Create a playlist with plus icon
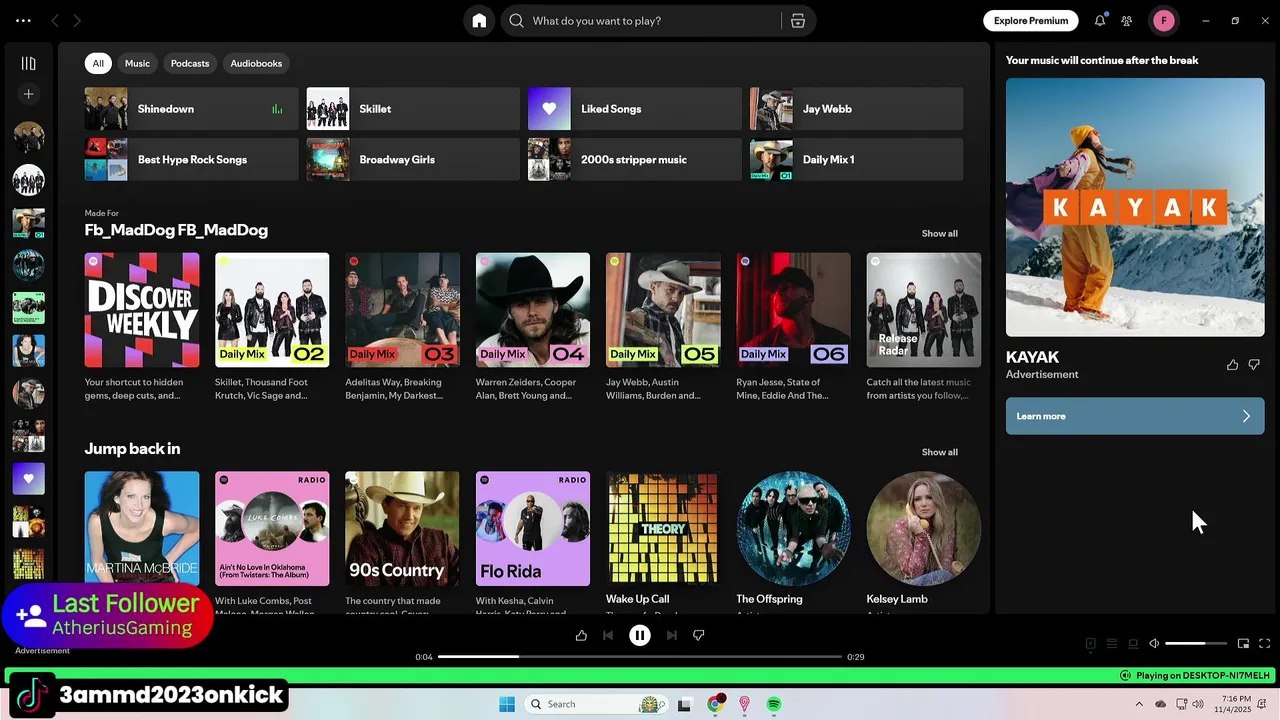The width and height of the screenshot is (1280, 720). 28,94
